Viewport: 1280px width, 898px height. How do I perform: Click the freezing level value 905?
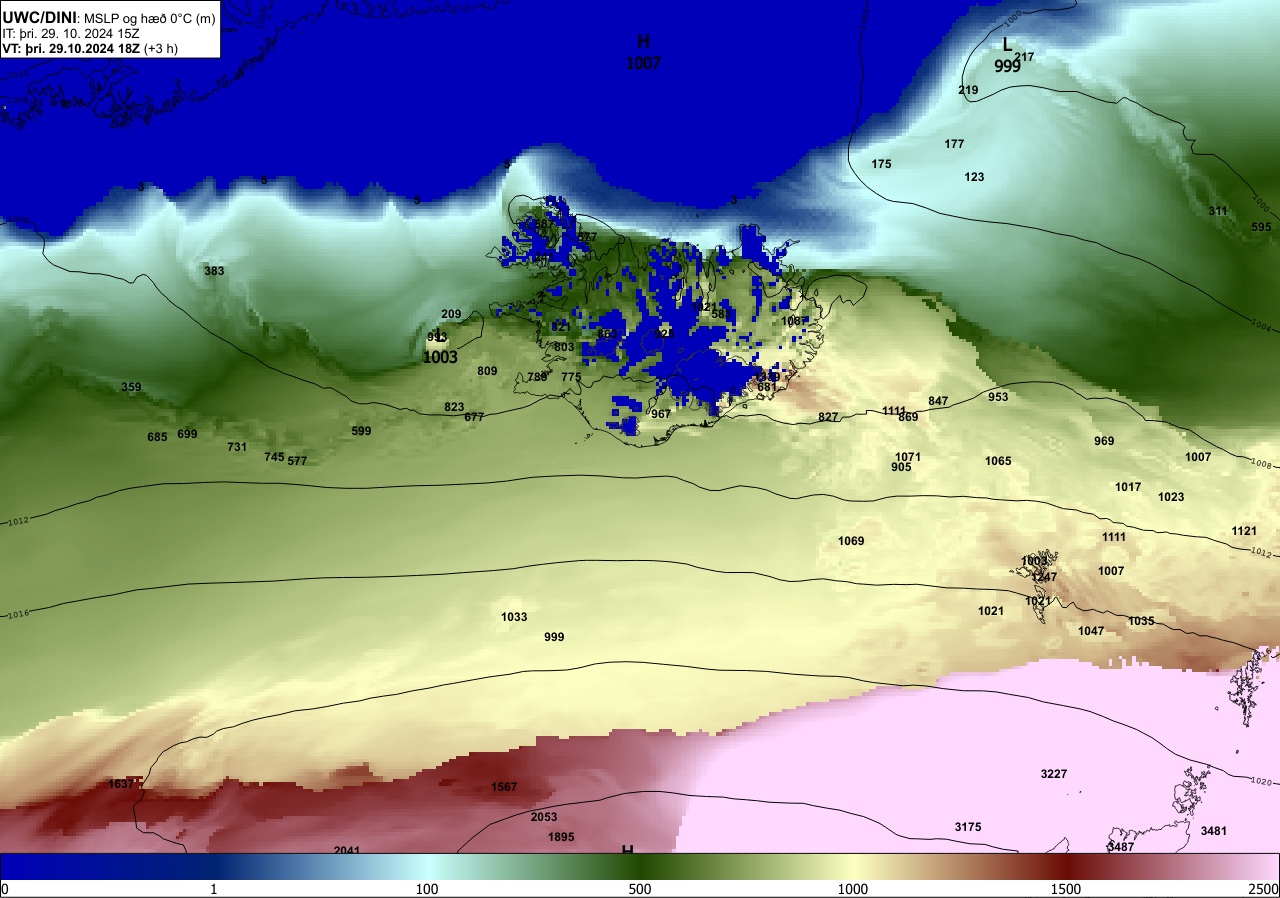901,467
